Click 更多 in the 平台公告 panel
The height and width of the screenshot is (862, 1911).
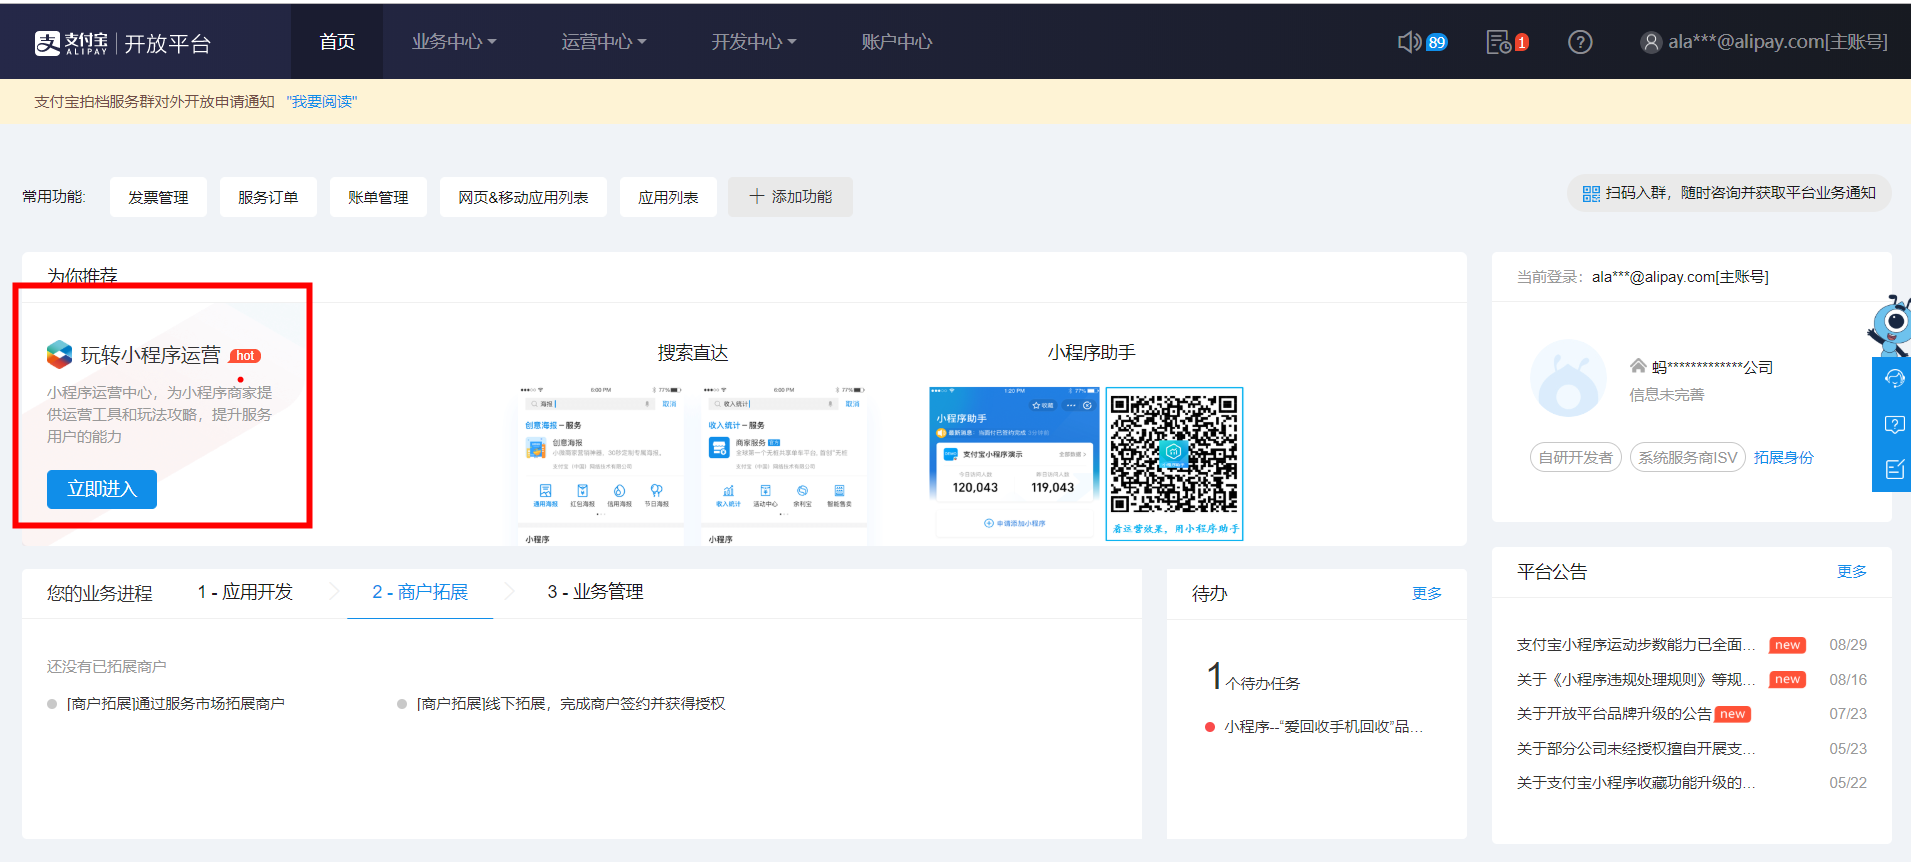[x=1852, y=571]
